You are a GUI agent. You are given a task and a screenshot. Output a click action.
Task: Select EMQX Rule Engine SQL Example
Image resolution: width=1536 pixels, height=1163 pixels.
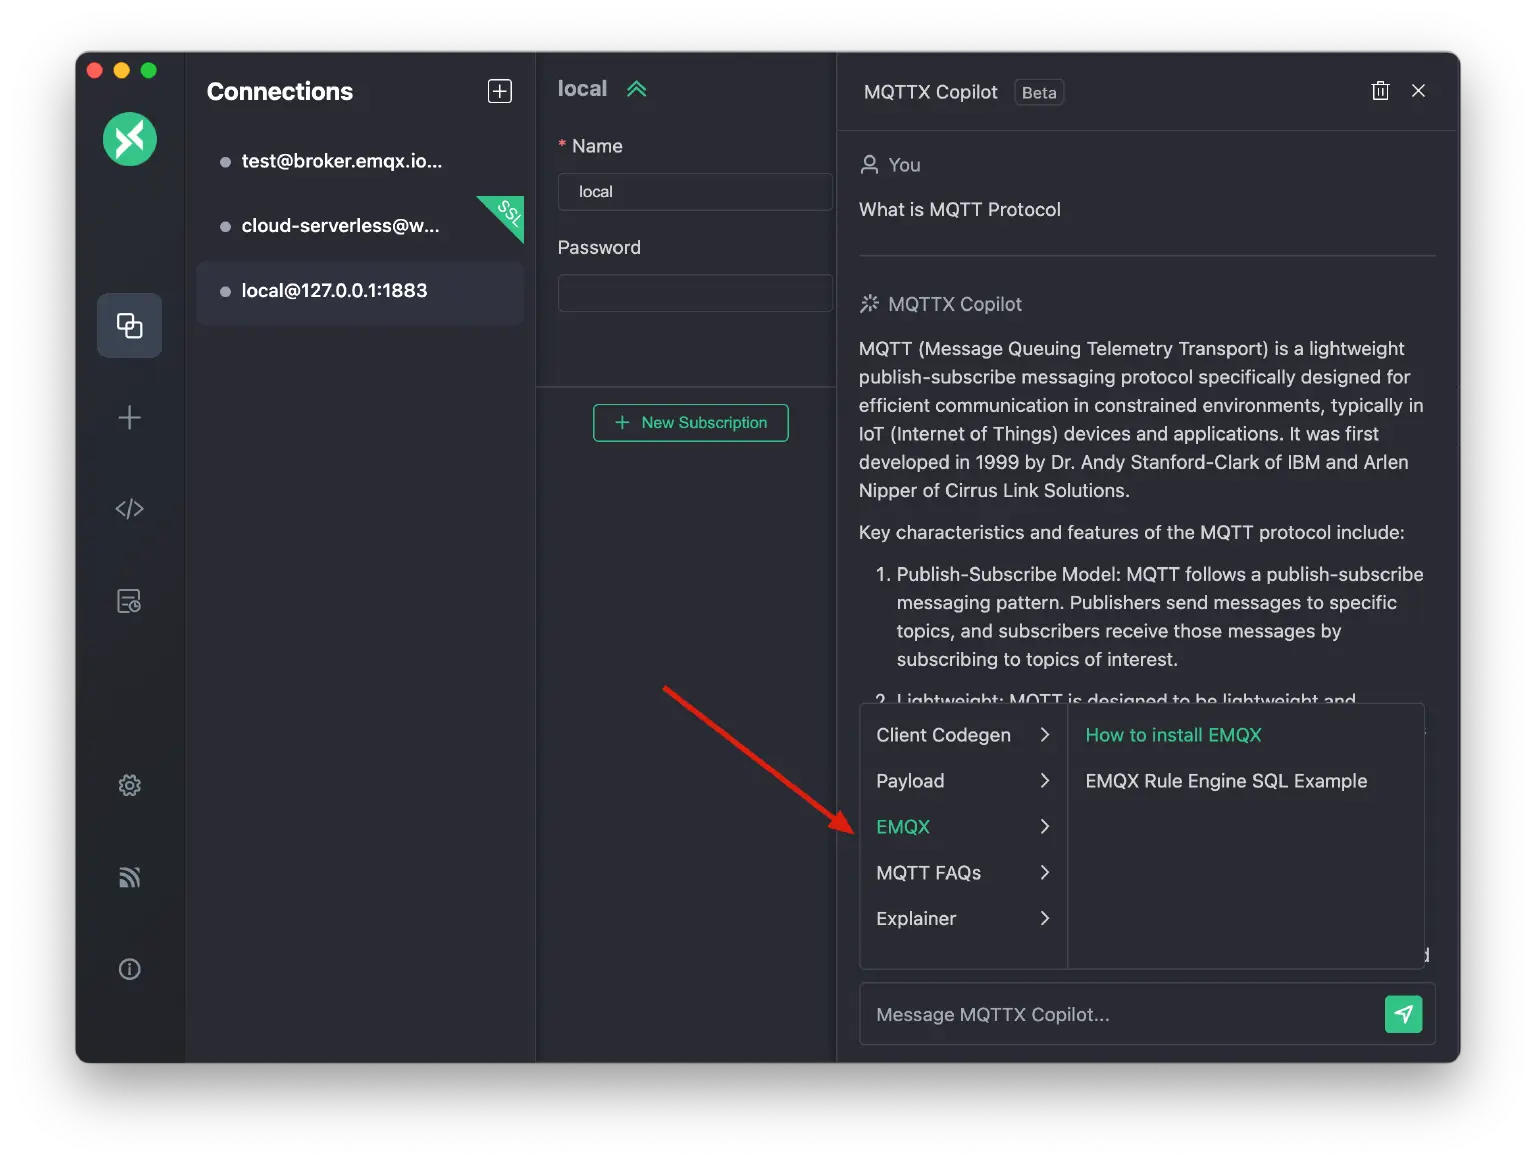(x=1226, y=781)
